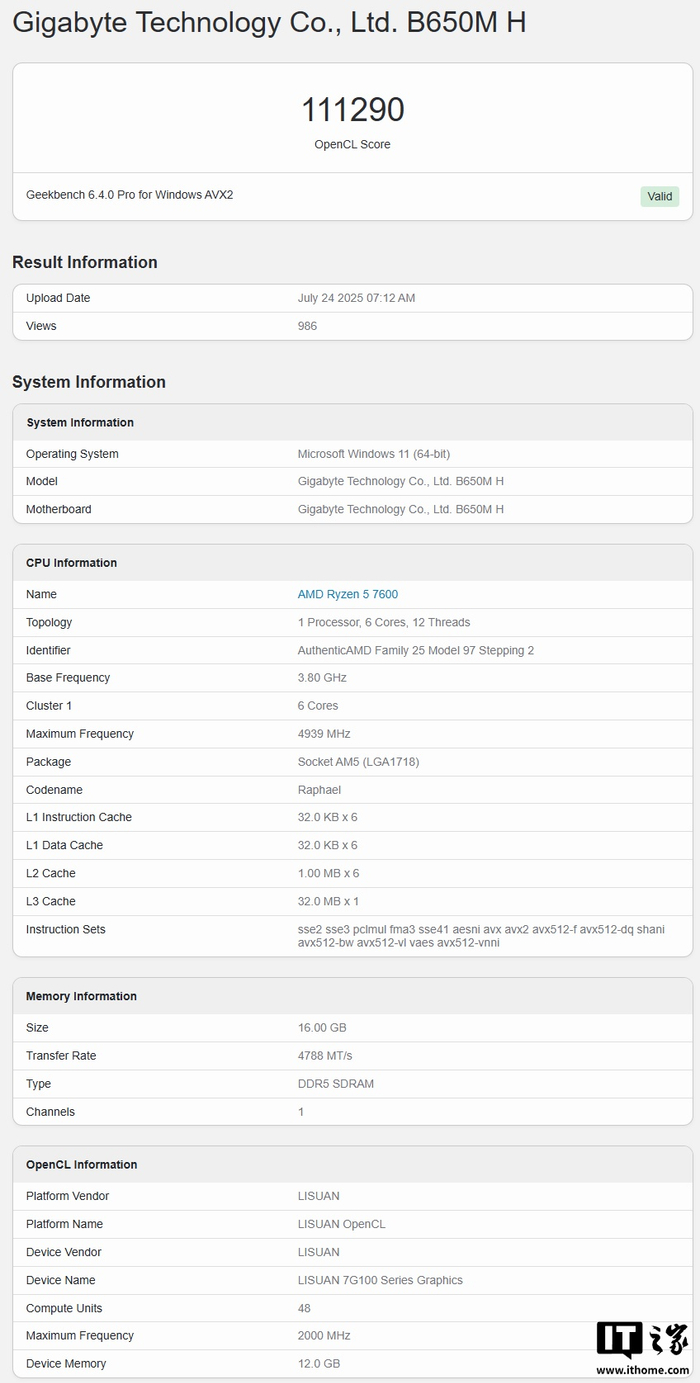Click the Instruction Sets value text
Screen dimensions: 700x1383
click(x=480, y=935)
